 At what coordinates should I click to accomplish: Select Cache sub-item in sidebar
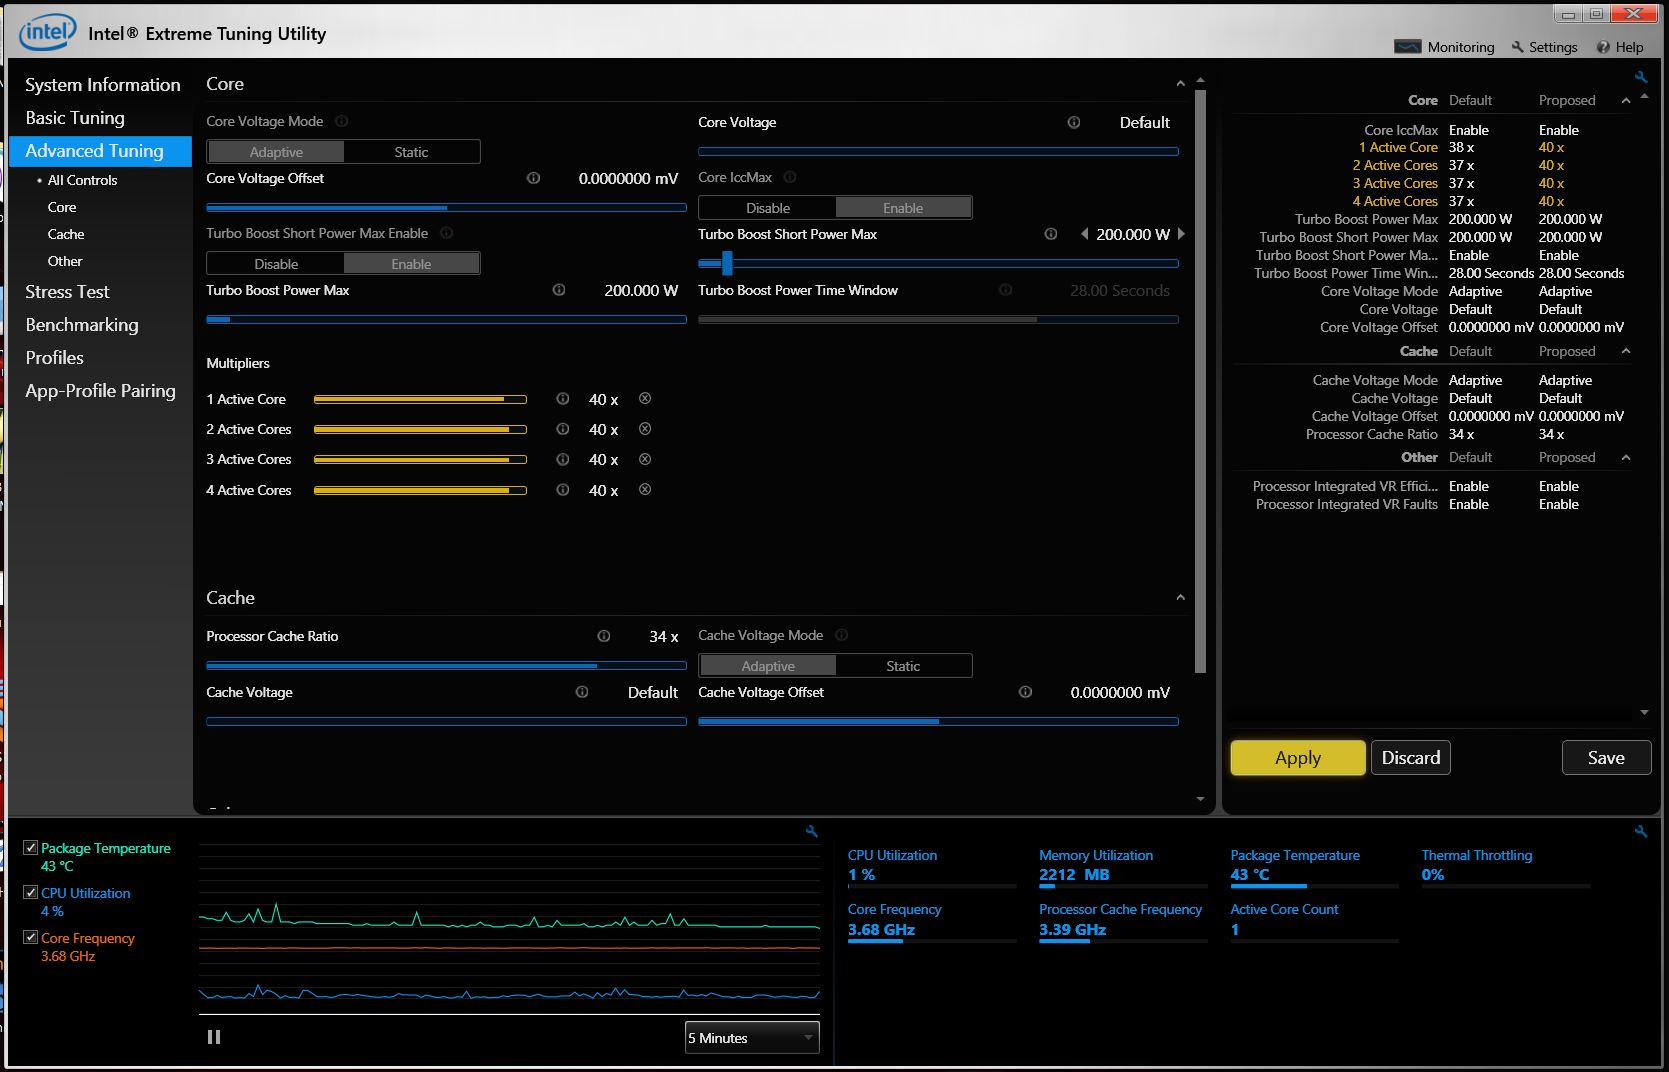66,234
